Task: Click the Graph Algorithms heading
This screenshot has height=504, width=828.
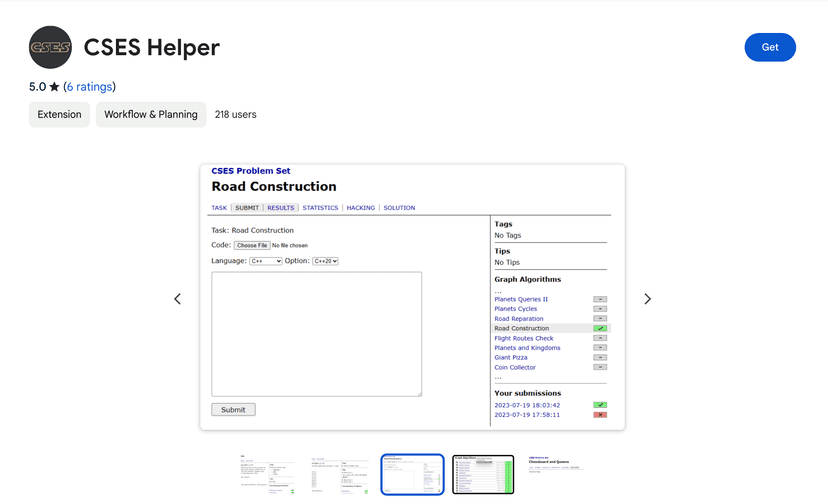Action: [x=528, y=279]
